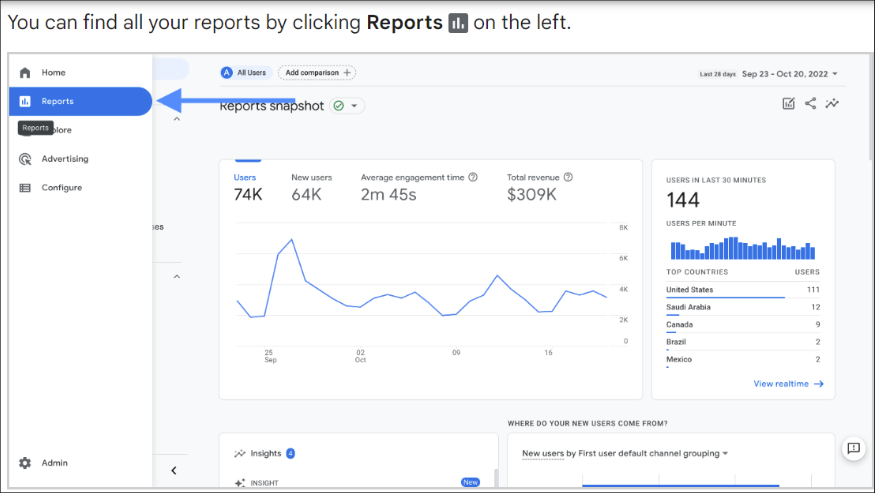875x493 pixels.
Task: Click the View realtime link
Action: pos(789,384)
